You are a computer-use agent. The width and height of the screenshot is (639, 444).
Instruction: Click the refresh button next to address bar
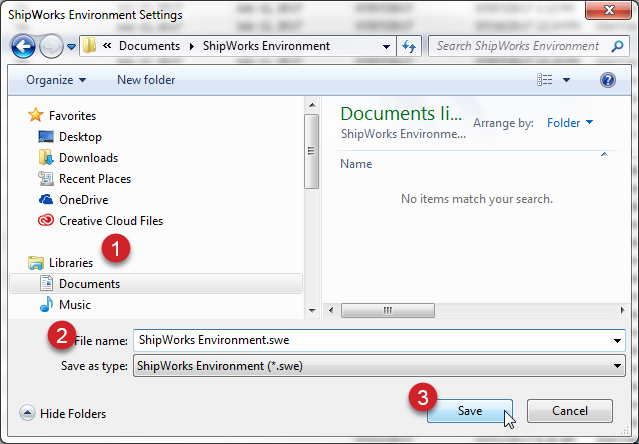pos(409,46)
